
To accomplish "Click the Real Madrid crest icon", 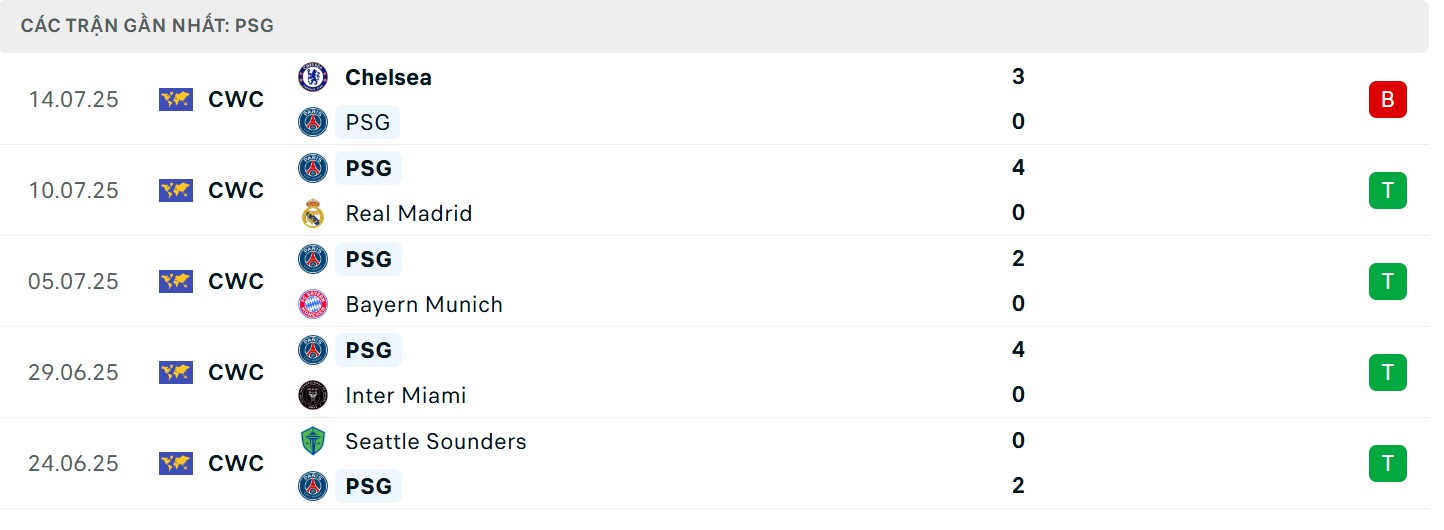I will (x=313, y=214).
